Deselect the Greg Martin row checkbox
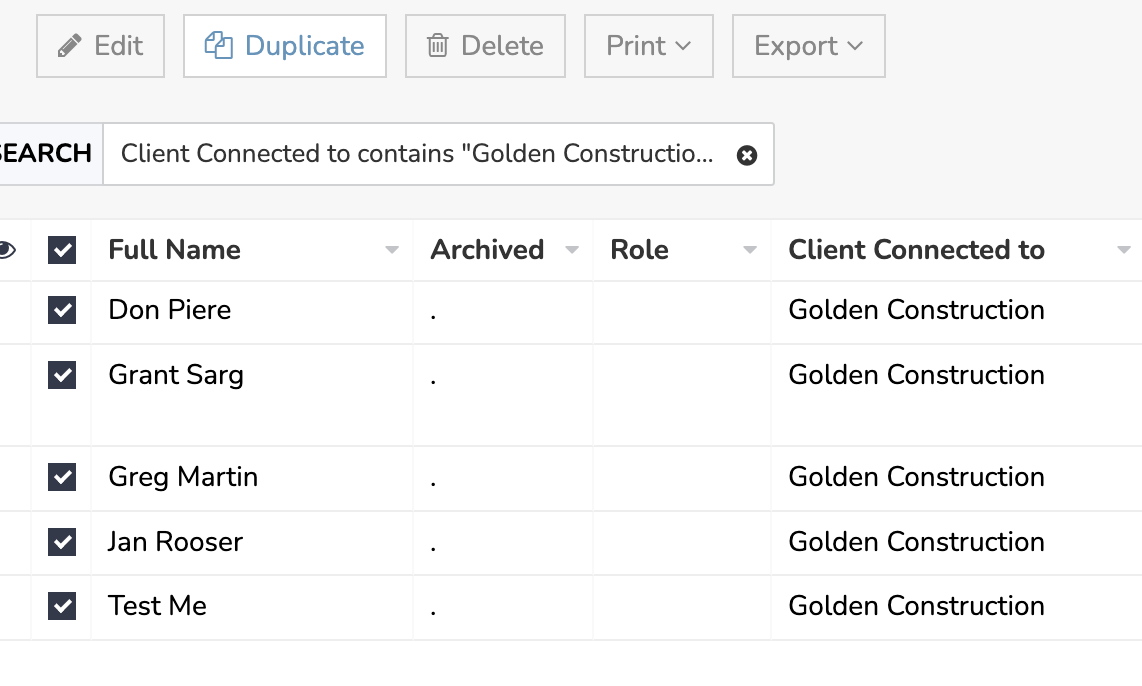The height and width of the screenshot is (686, 1142). (x=62, y=477)
